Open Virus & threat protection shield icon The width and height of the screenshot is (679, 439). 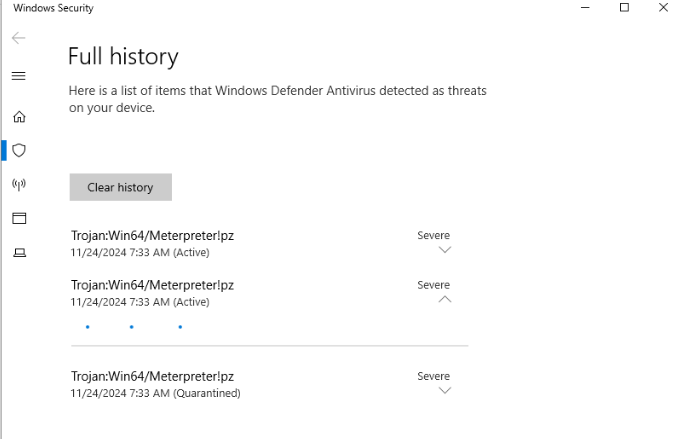[19, 150]
